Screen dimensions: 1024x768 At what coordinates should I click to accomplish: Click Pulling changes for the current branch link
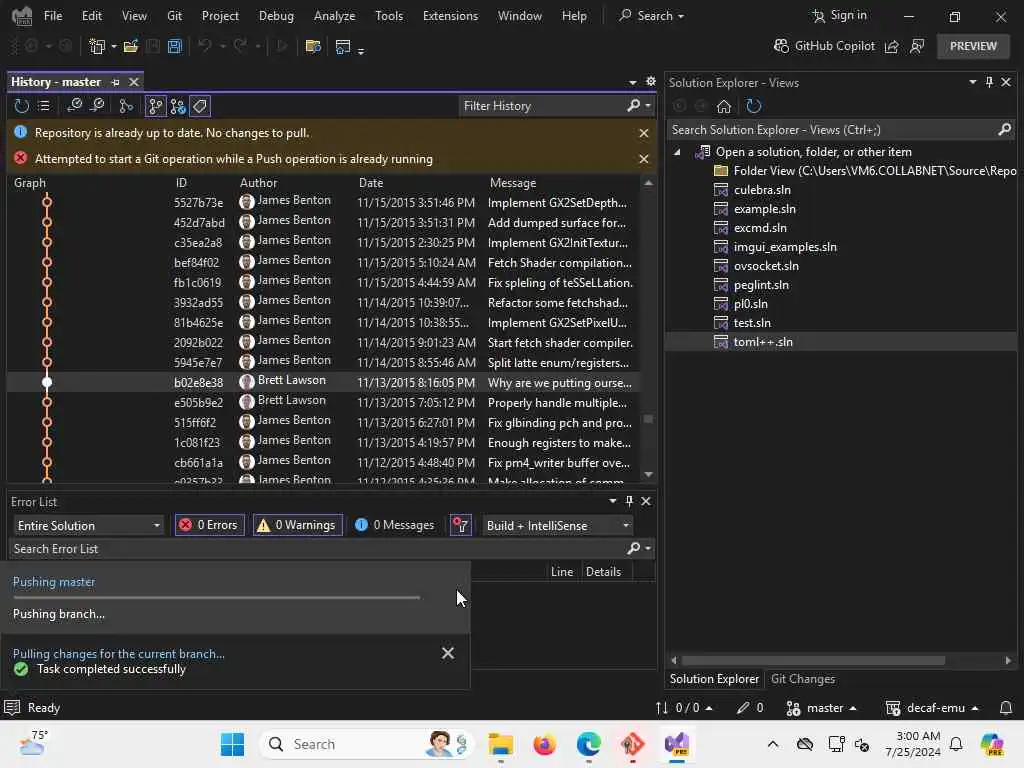tap(118, 654)
